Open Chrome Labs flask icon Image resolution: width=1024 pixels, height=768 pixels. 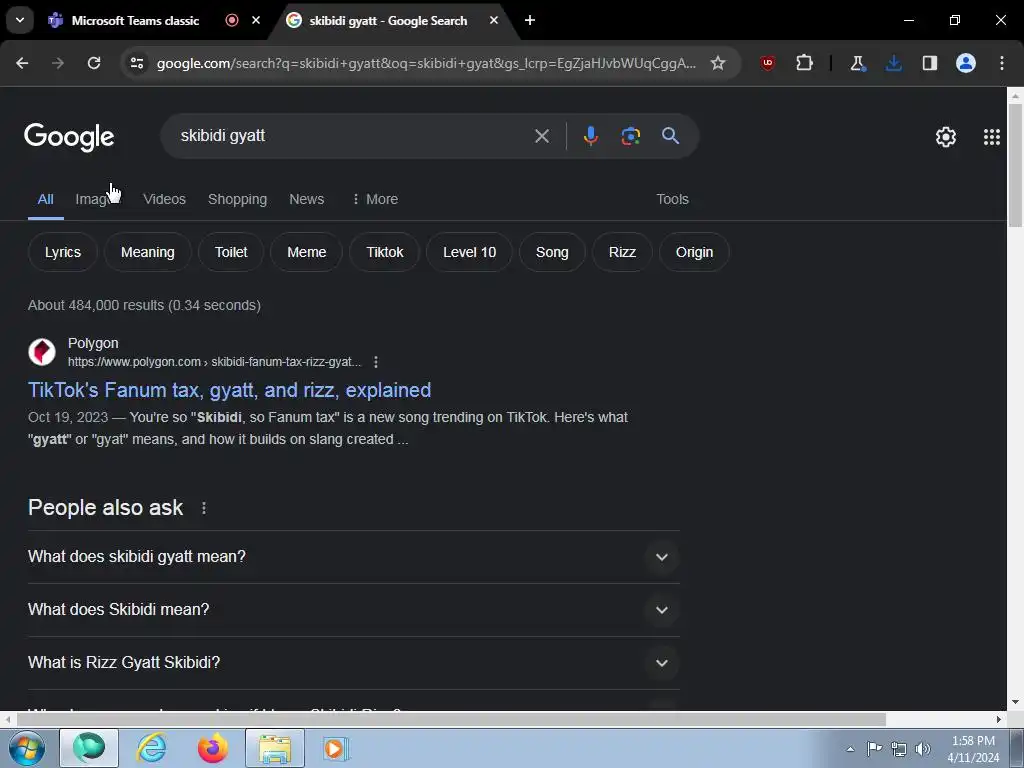[x=857, y=63]
